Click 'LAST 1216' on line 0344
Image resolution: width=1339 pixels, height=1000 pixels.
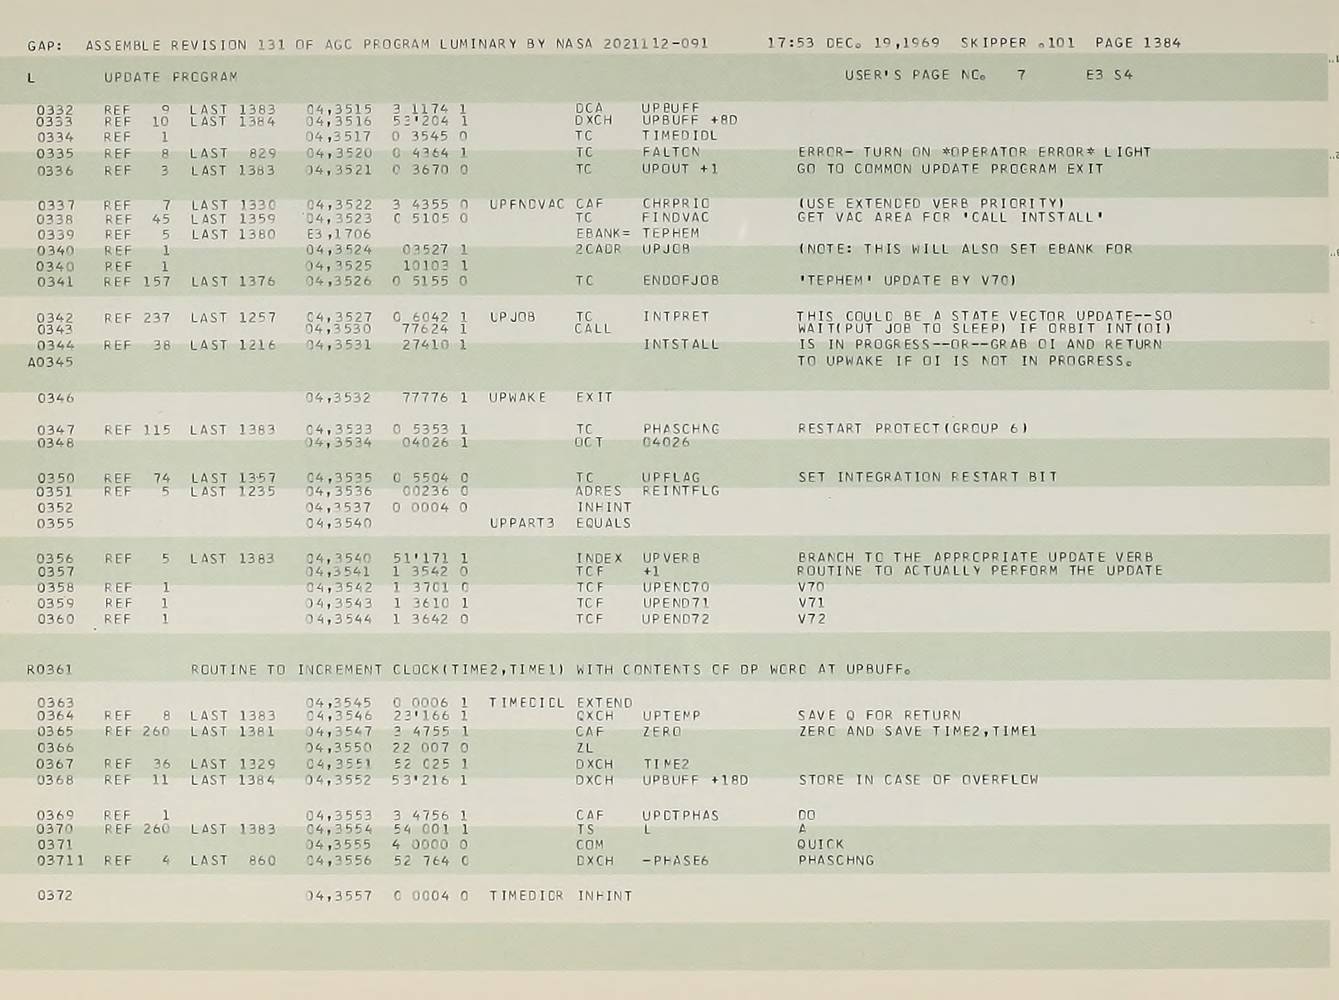(233, 345)
